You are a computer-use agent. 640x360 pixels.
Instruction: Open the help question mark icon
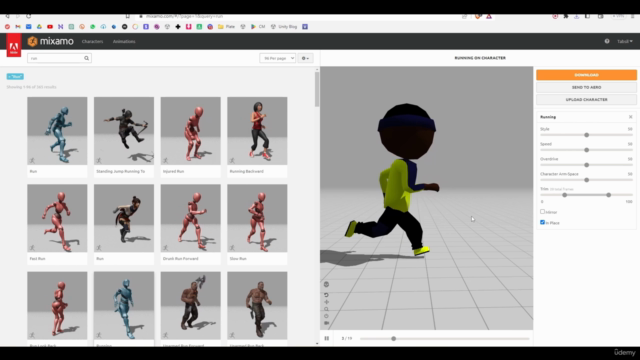point(607,41)
